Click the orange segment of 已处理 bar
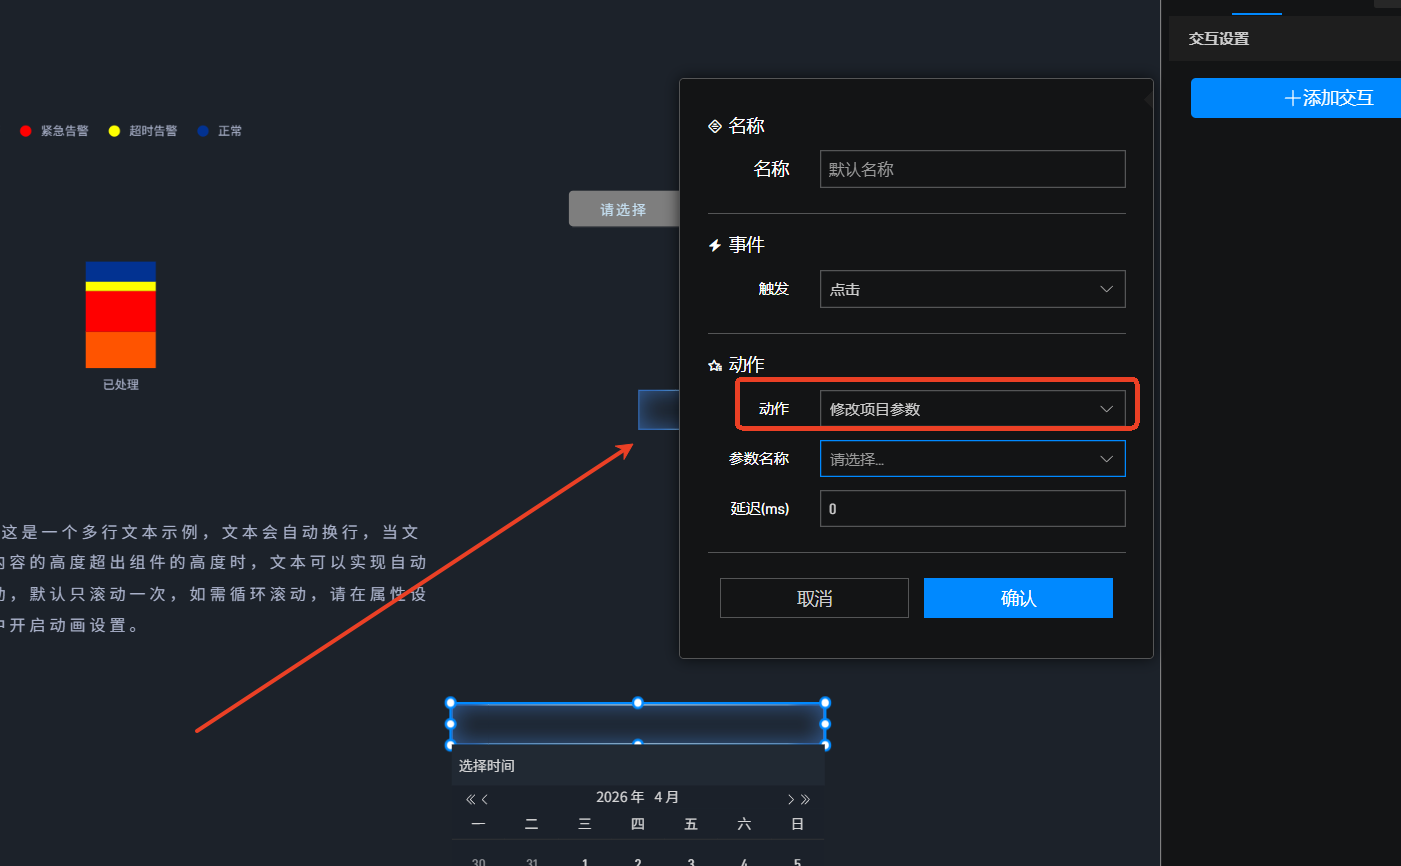1401x866 pixels. 121,350
